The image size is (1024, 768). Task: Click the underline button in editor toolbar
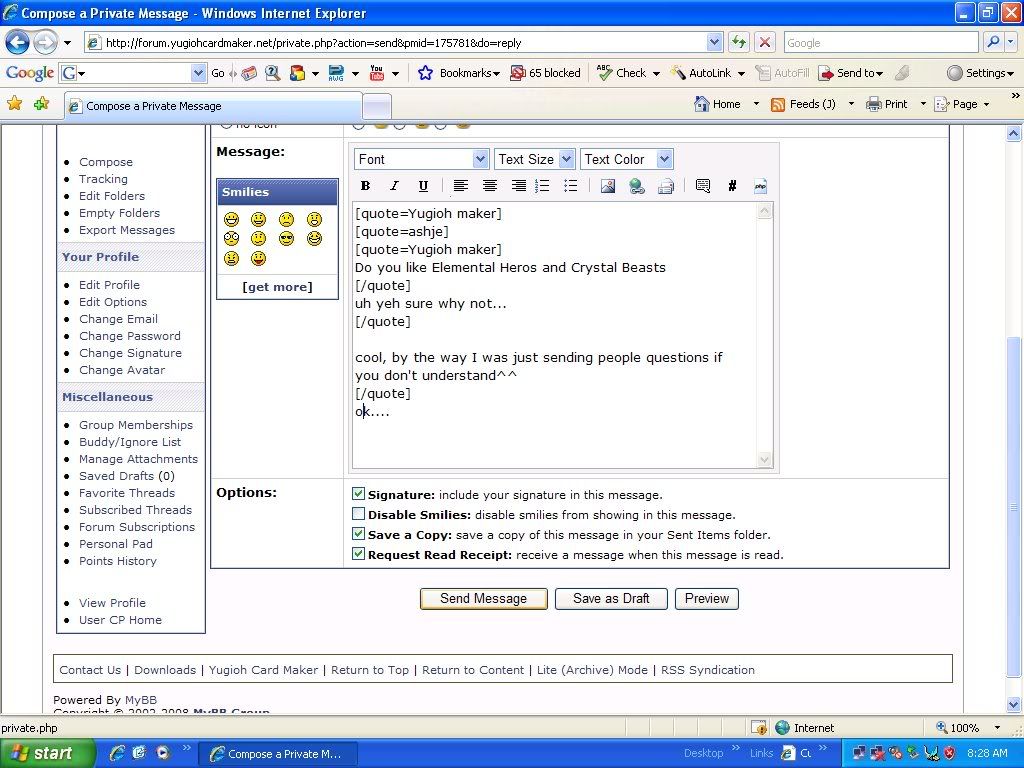pos(423,186)
